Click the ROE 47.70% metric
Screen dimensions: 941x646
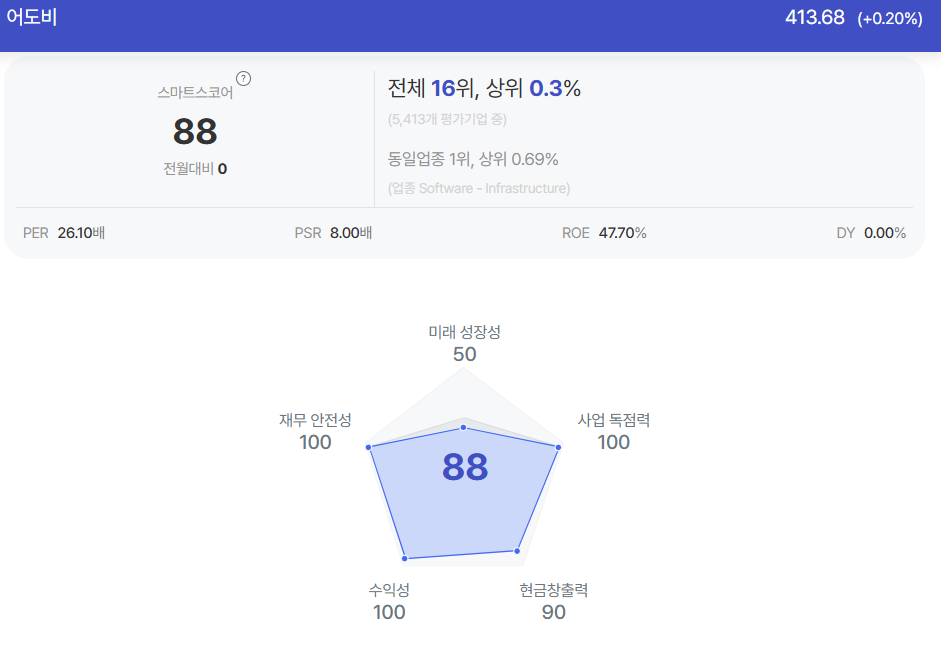pos(604,233)
